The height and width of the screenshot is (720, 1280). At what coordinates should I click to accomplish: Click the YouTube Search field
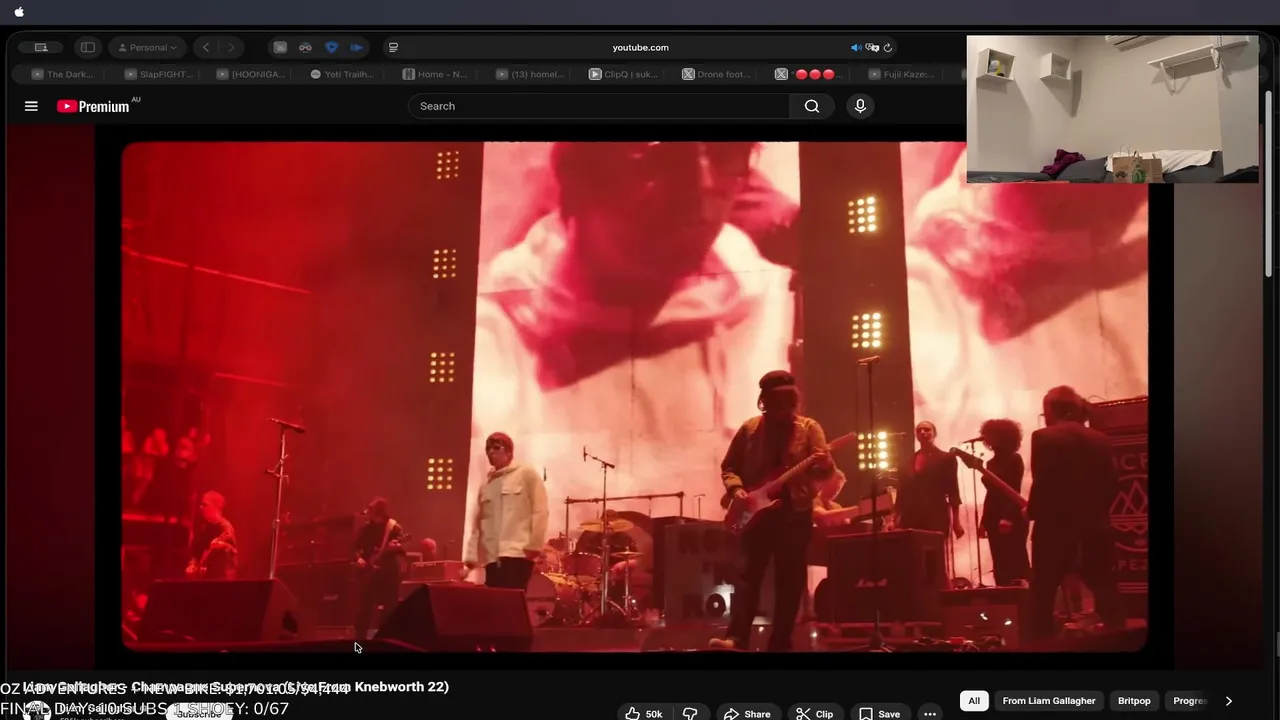coord(598,106)
